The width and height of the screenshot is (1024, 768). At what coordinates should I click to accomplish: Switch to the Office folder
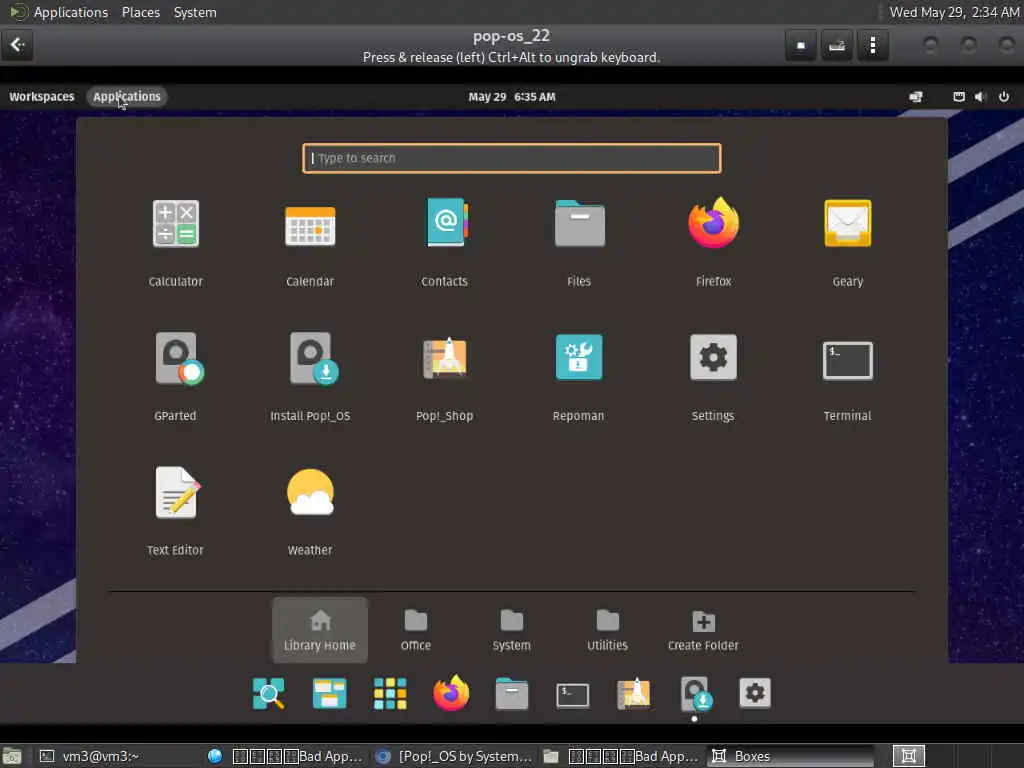415,630
